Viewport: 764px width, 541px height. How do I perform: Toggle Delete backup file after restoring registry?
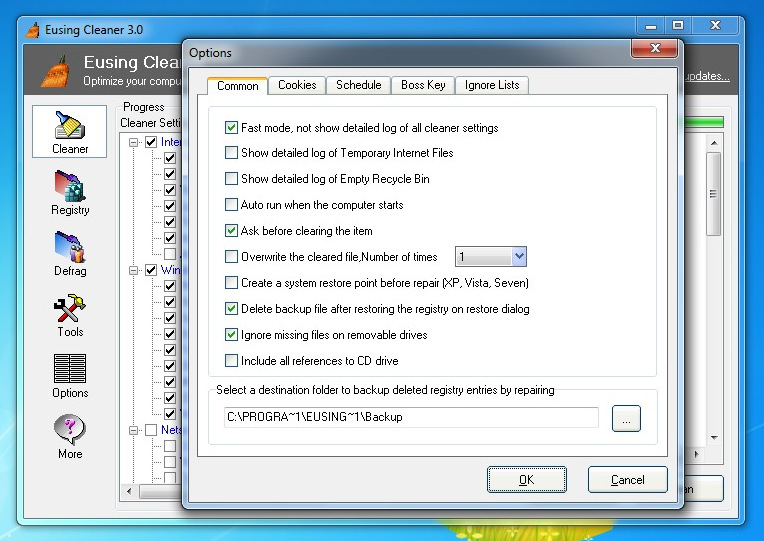click(x=231, y=308)
